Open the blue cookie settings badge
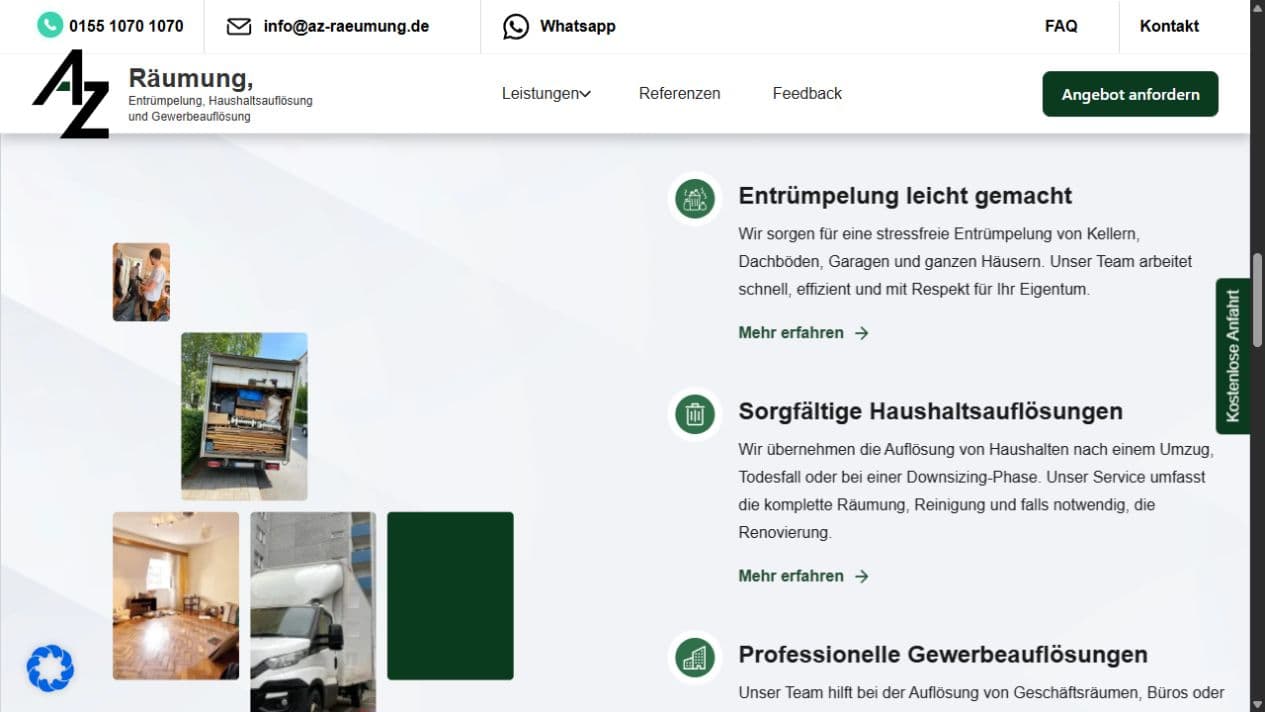The image size is (1265, 712). pos(50,668)
